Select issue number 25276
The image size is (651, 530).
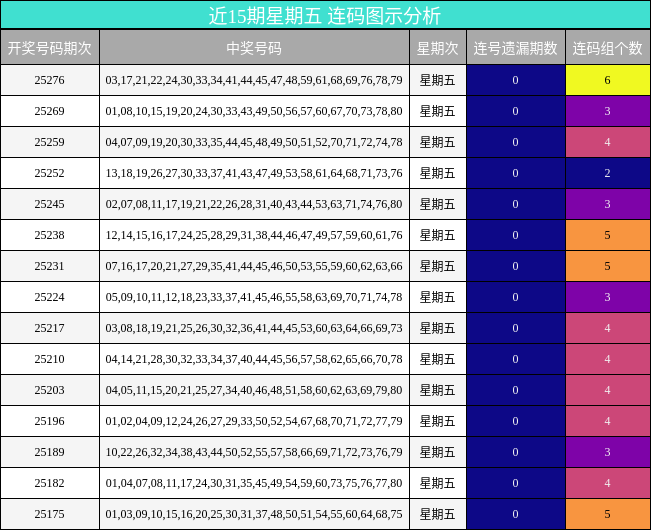[x=49, y=80]
